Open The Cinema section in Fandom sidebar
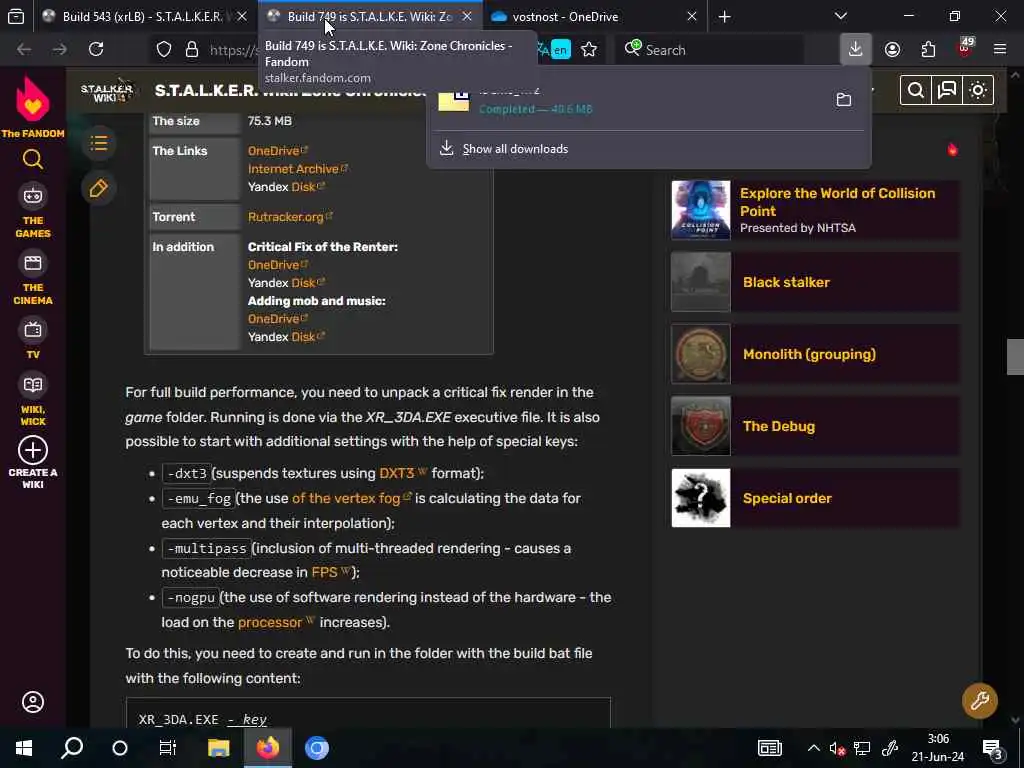 (x=33, y=279)
